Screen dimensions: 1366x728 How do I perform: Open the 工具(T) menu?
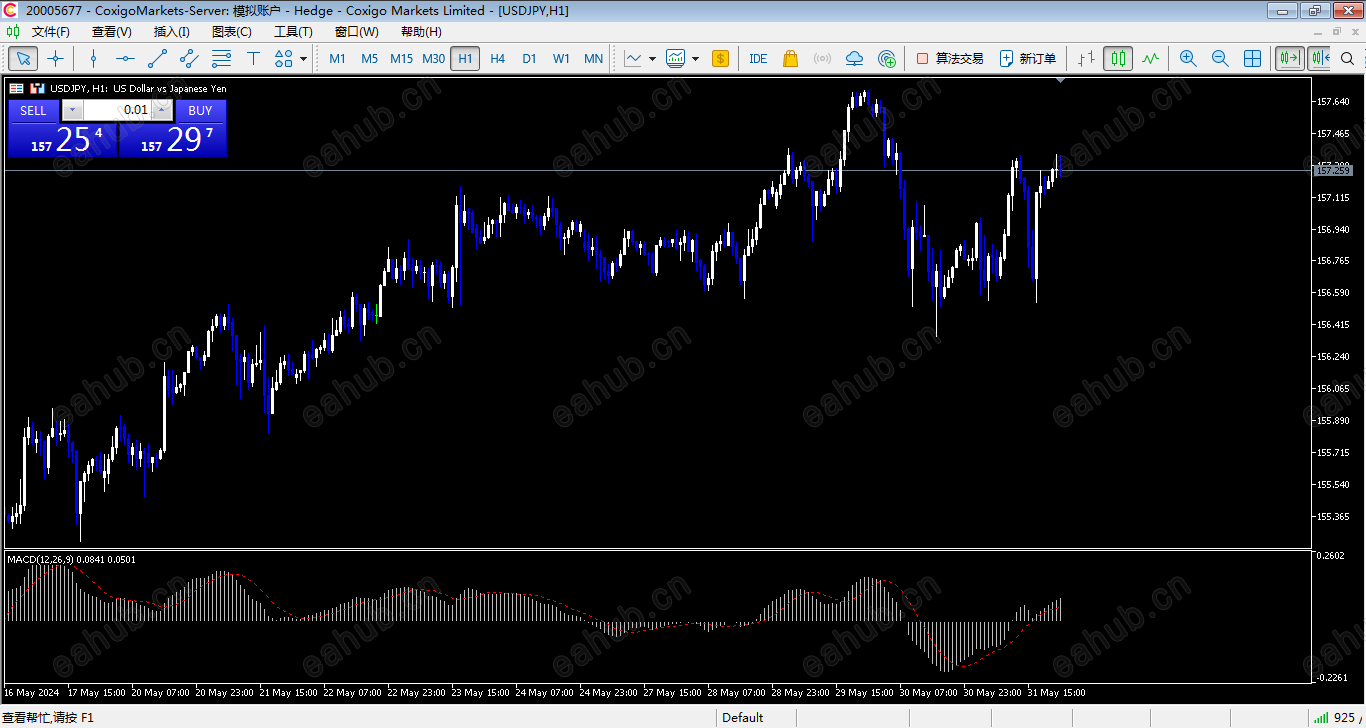(293, 31)
